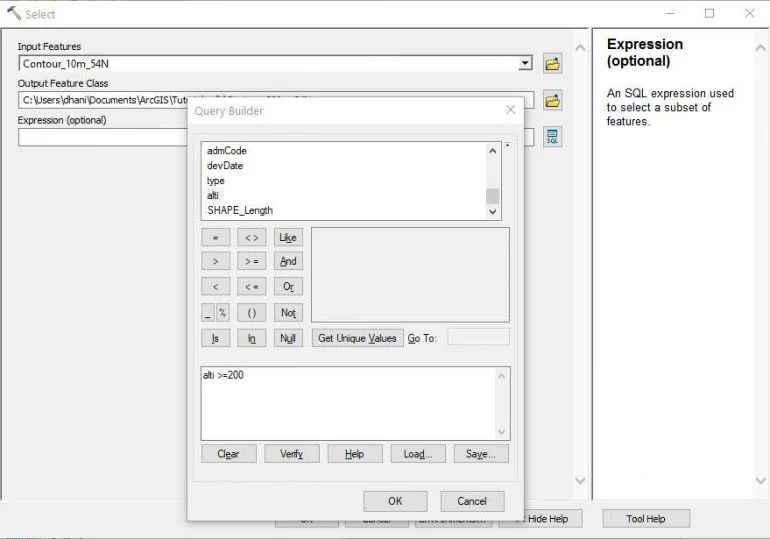The width and height of the screenshot is (770, 539).
Task: Load a saved expression
Action: click(418, 454)
